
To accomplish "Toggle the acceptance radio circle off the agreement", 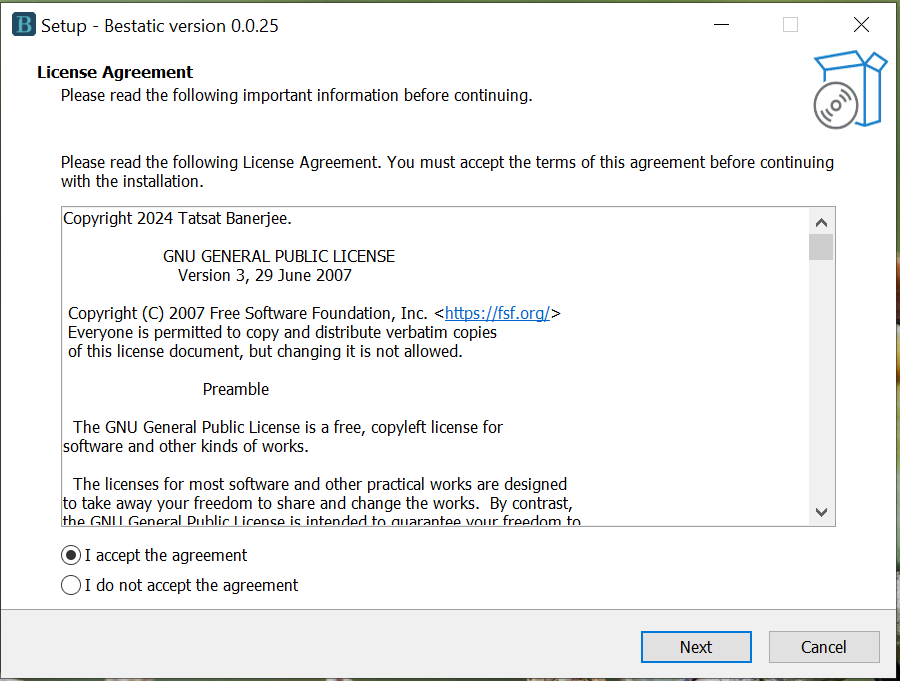I will point(70,555).
